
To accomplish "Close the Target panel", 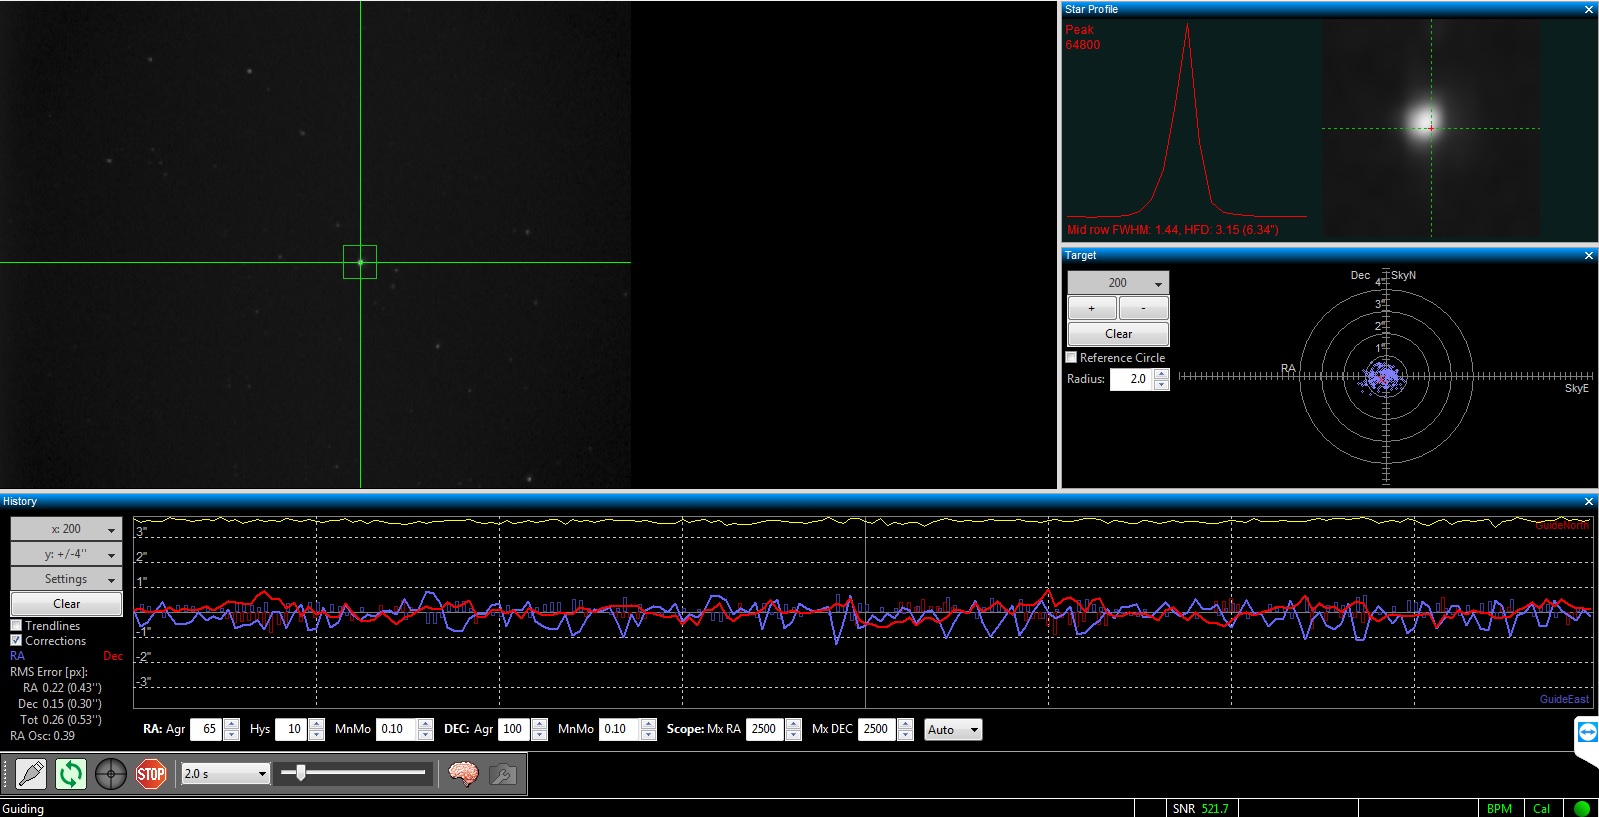I will (1589, 256).
